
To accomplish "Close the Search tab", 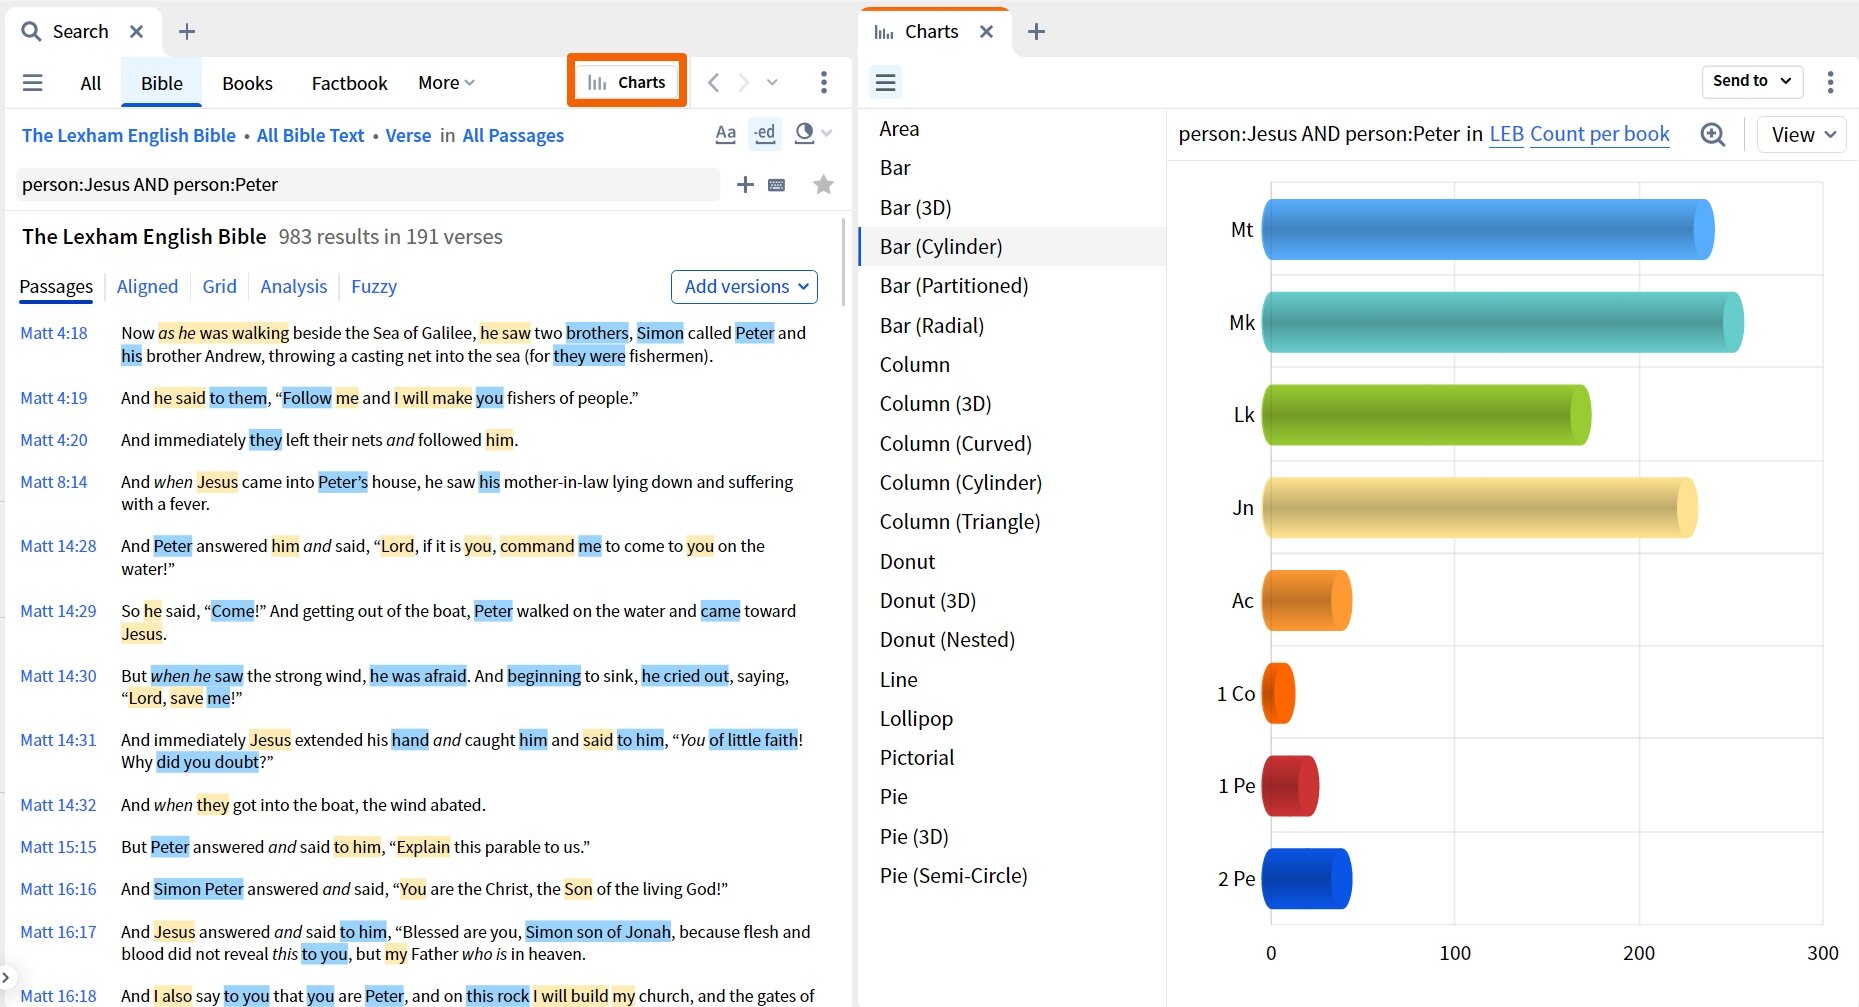I will [x=137, y=32].
